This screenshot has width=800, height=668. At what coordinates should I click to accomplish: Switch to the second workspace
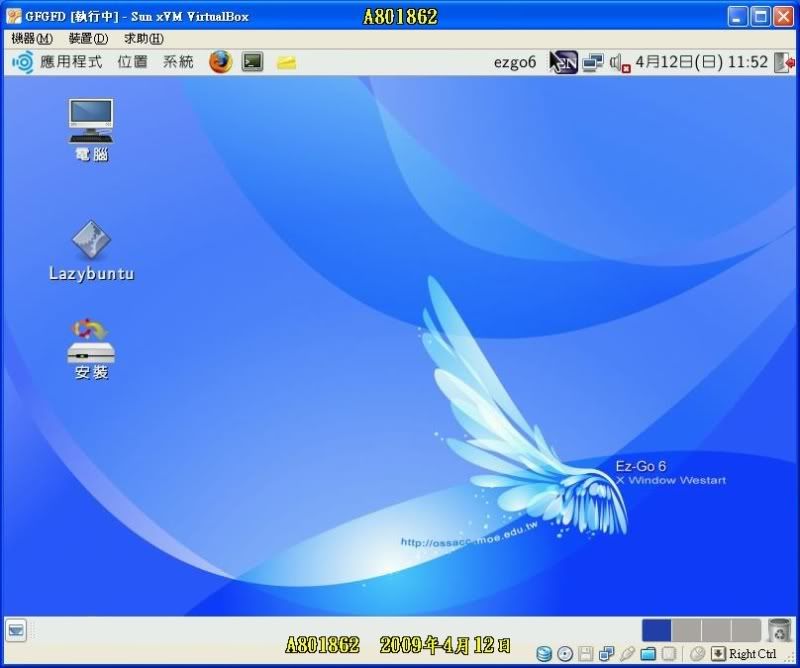click(x=686, y=630)
